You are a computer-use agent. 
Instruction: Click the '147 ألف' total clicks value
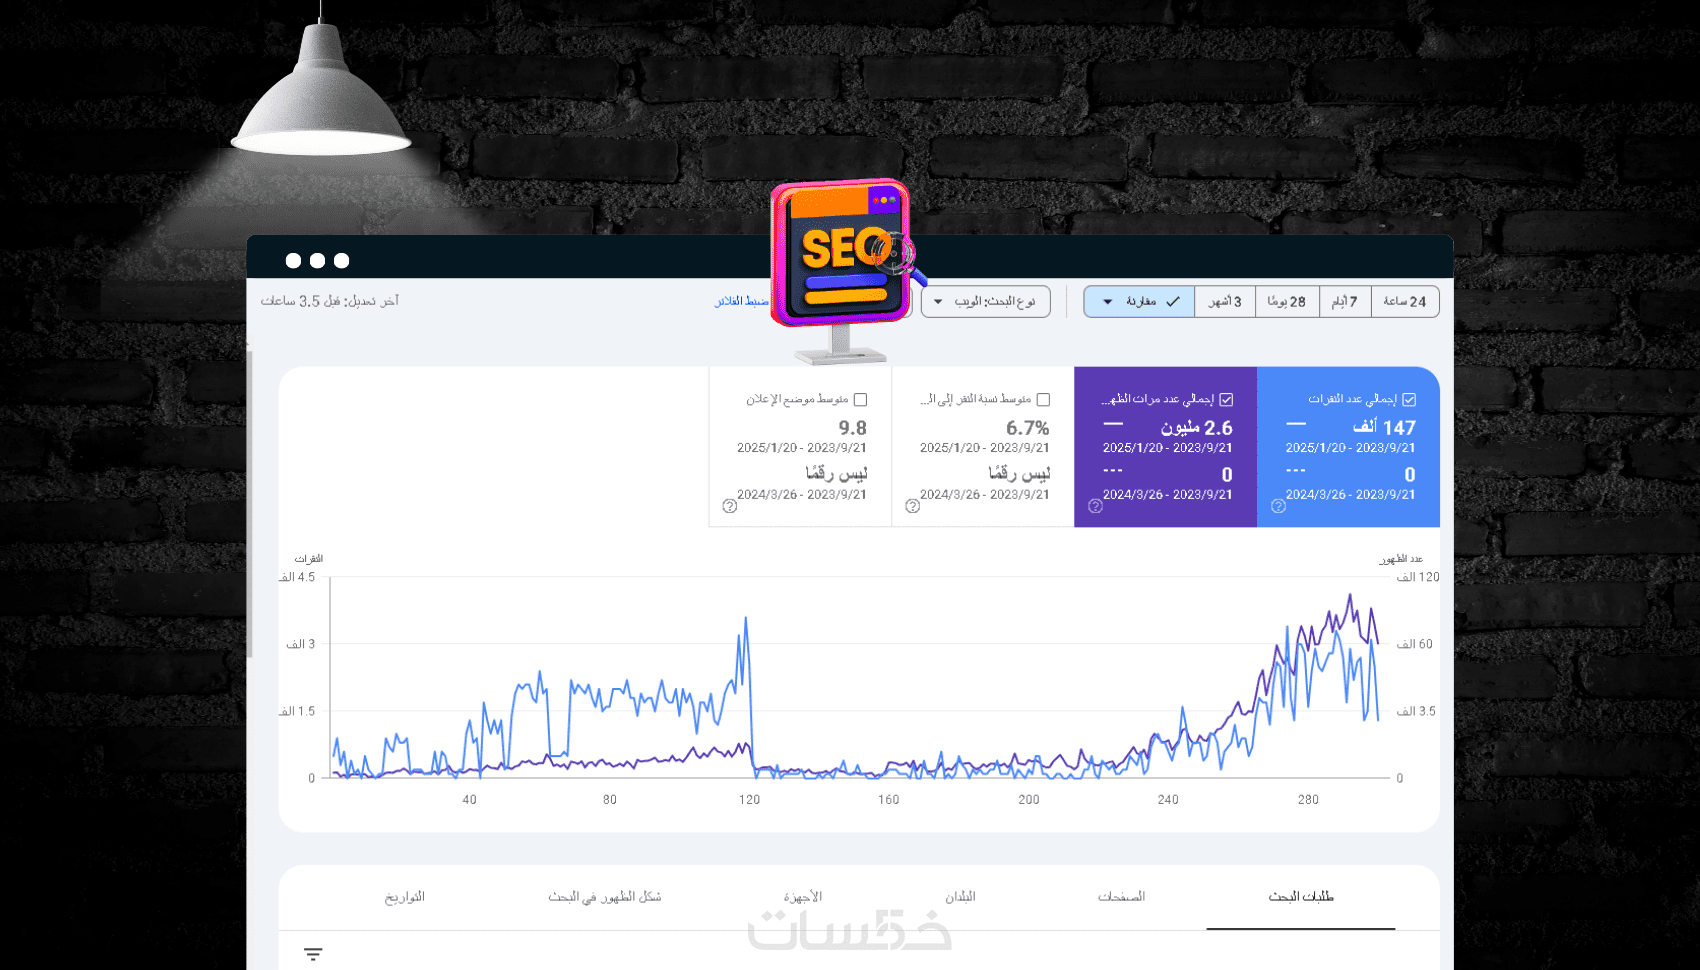click(1384, 427)
